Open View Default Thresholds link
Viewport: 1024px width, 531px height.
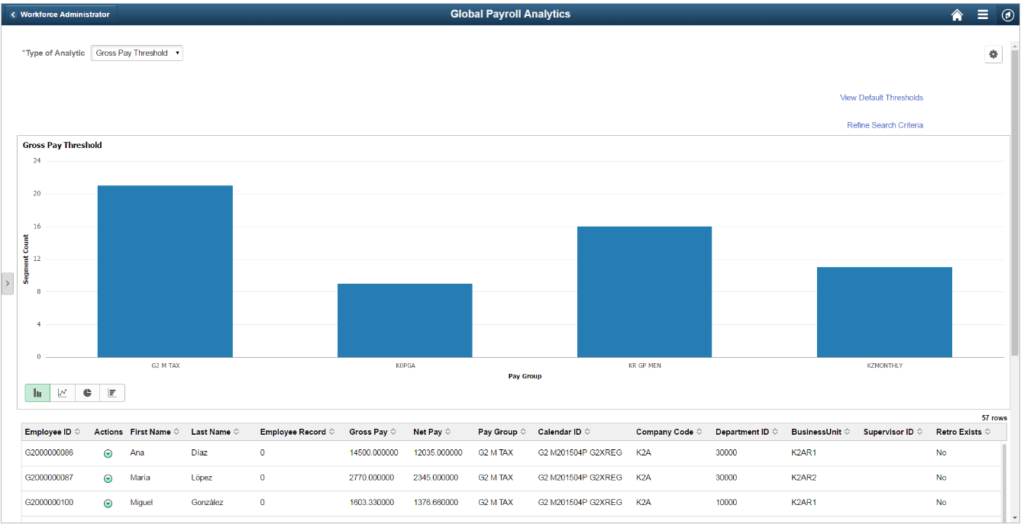tap(881, 97)
